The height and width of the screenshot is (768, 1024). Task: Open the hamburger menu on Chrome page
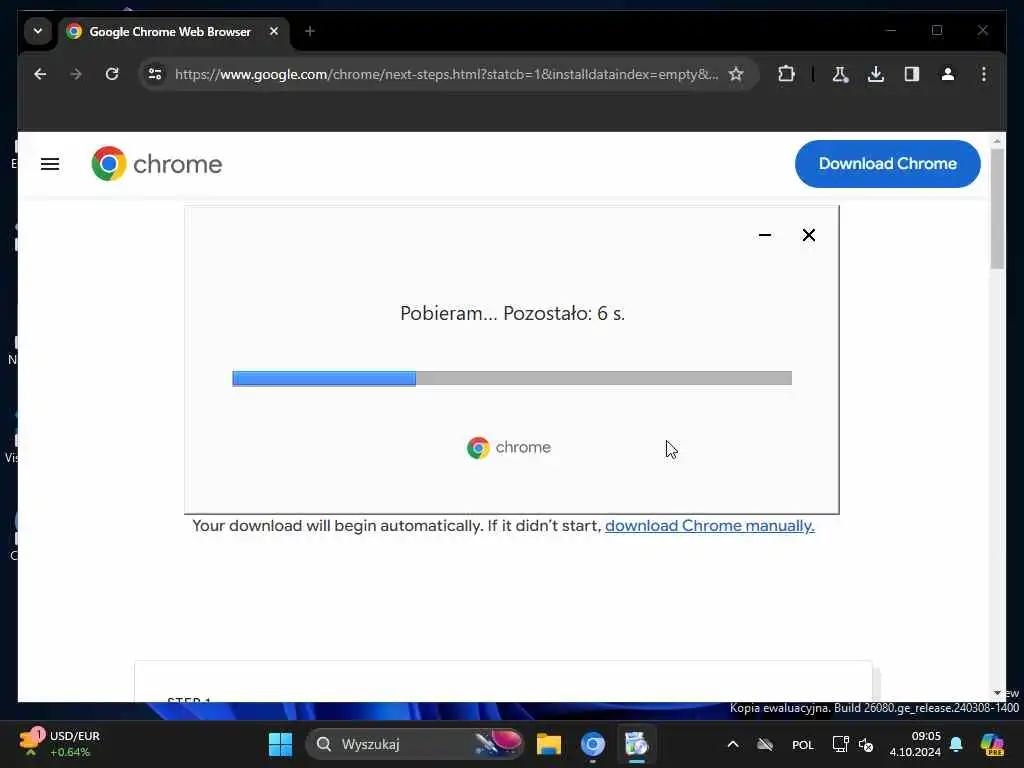point(50,164)
